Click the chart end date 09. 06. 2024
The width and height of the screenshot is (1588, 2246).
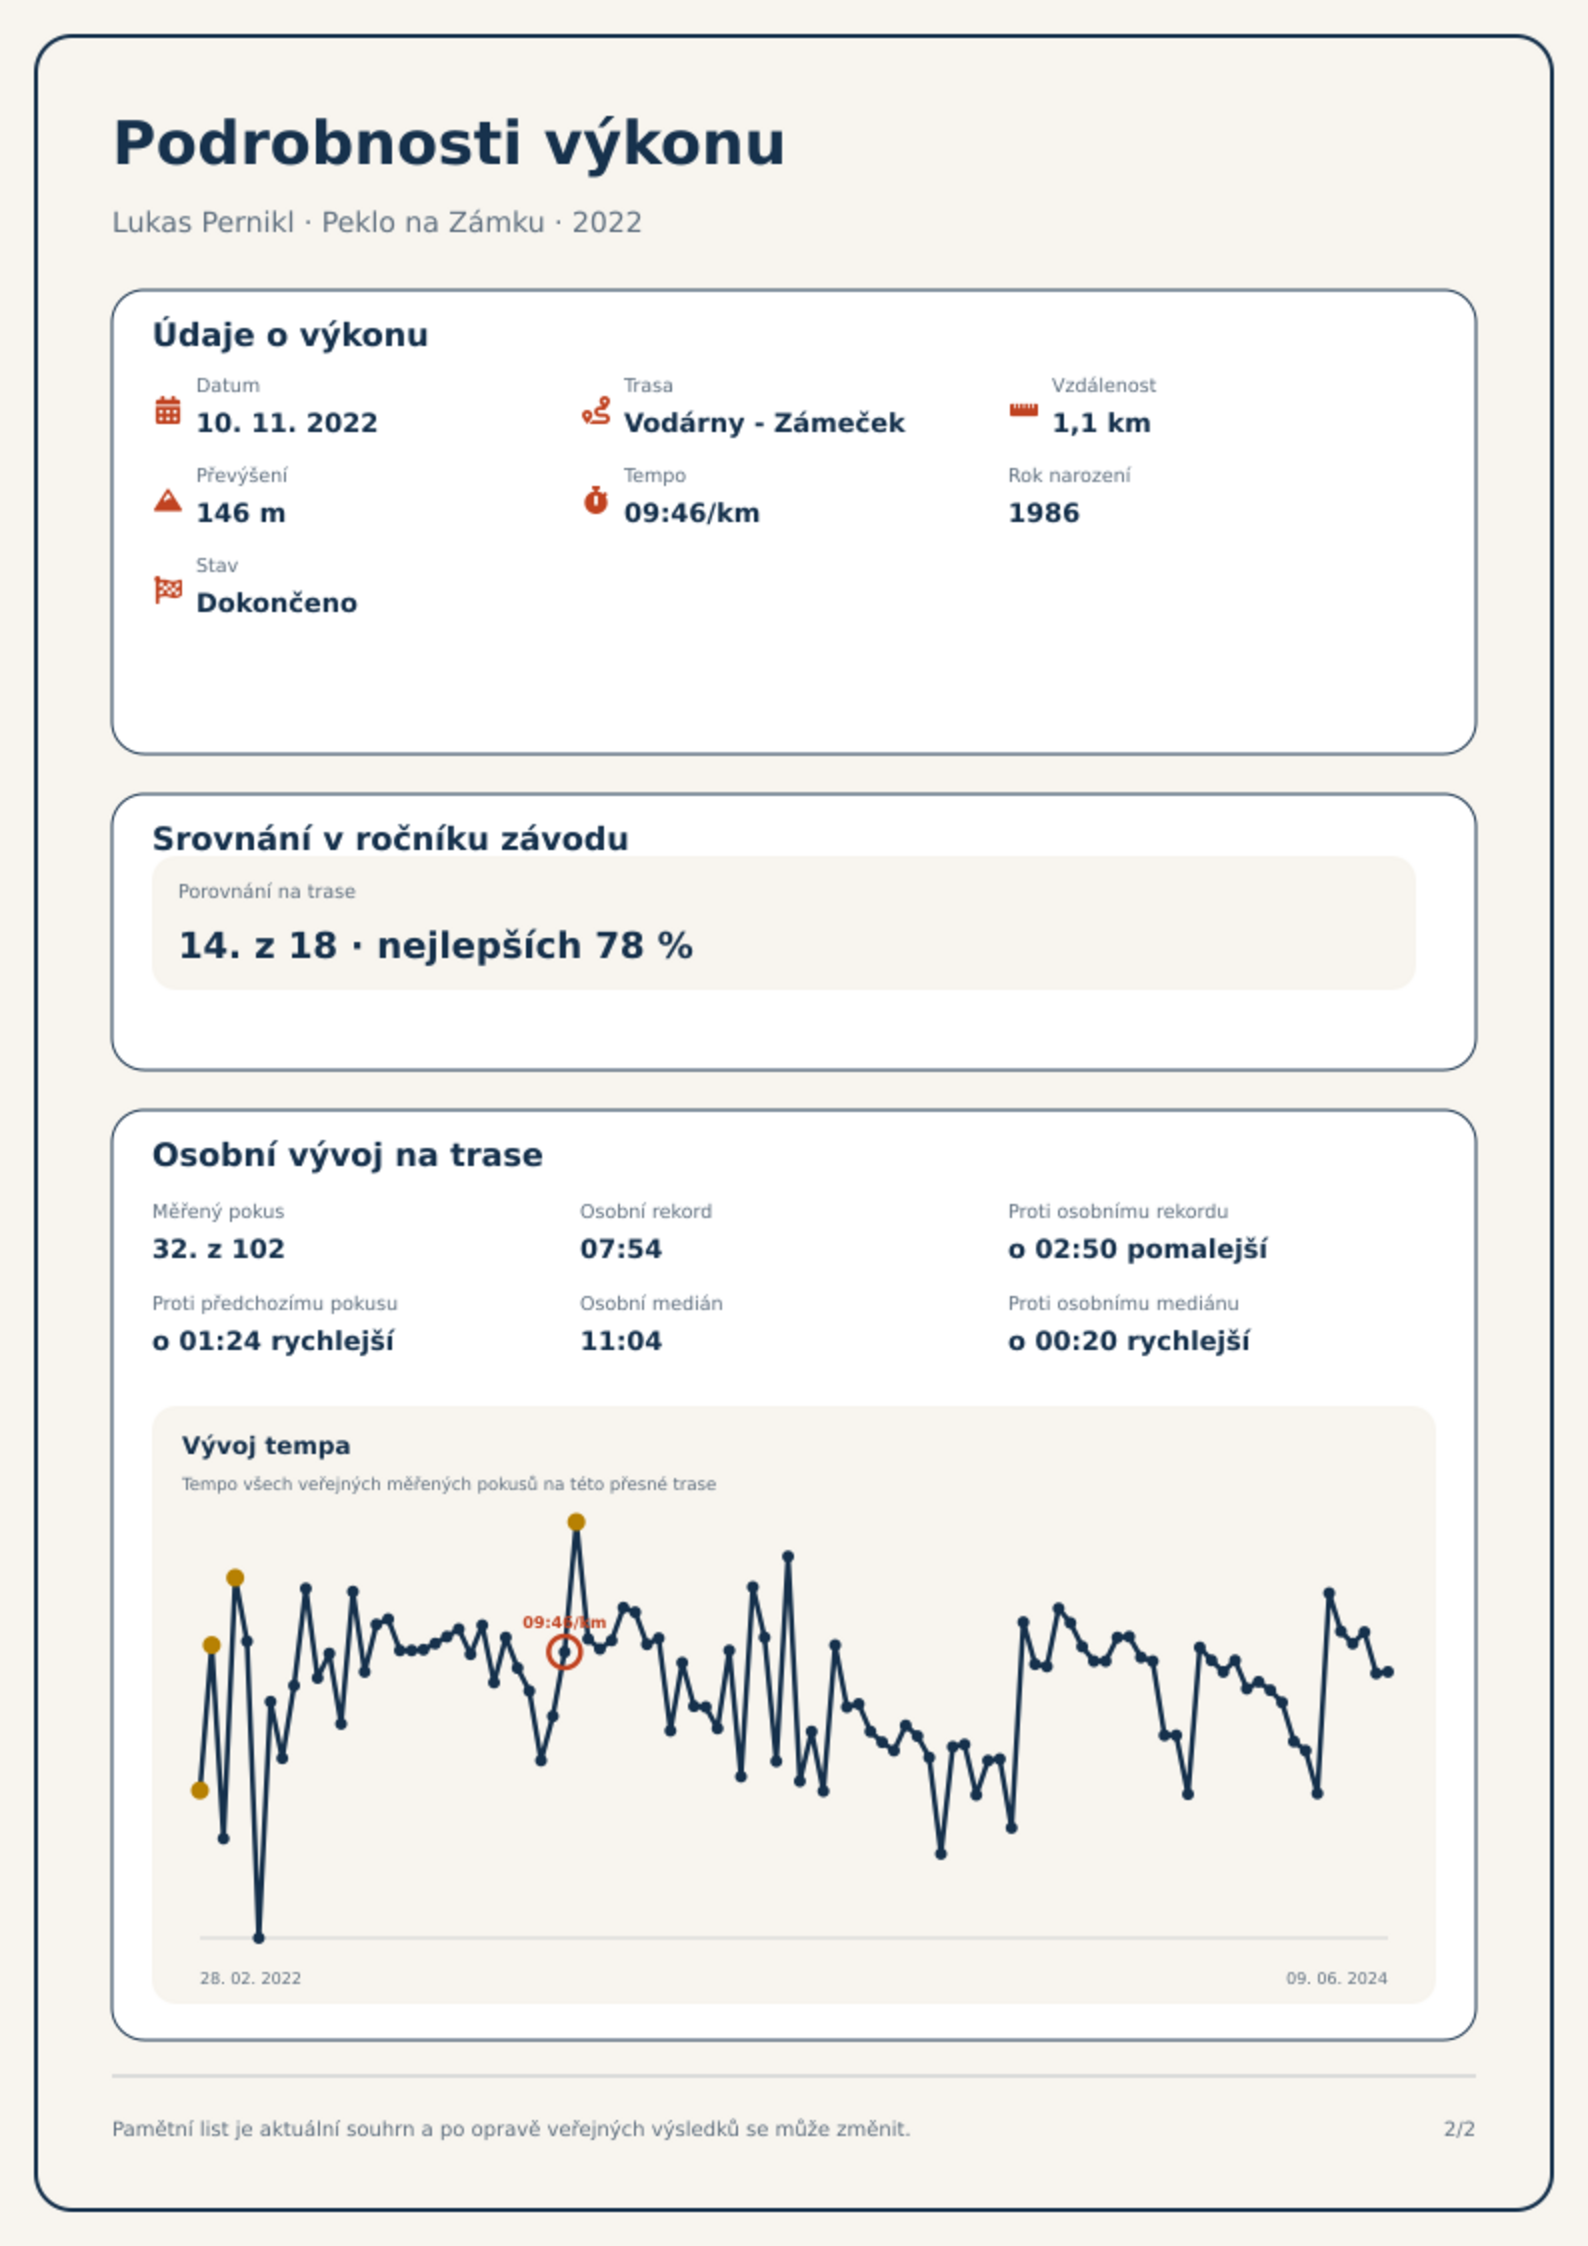click(1336, 1978)
